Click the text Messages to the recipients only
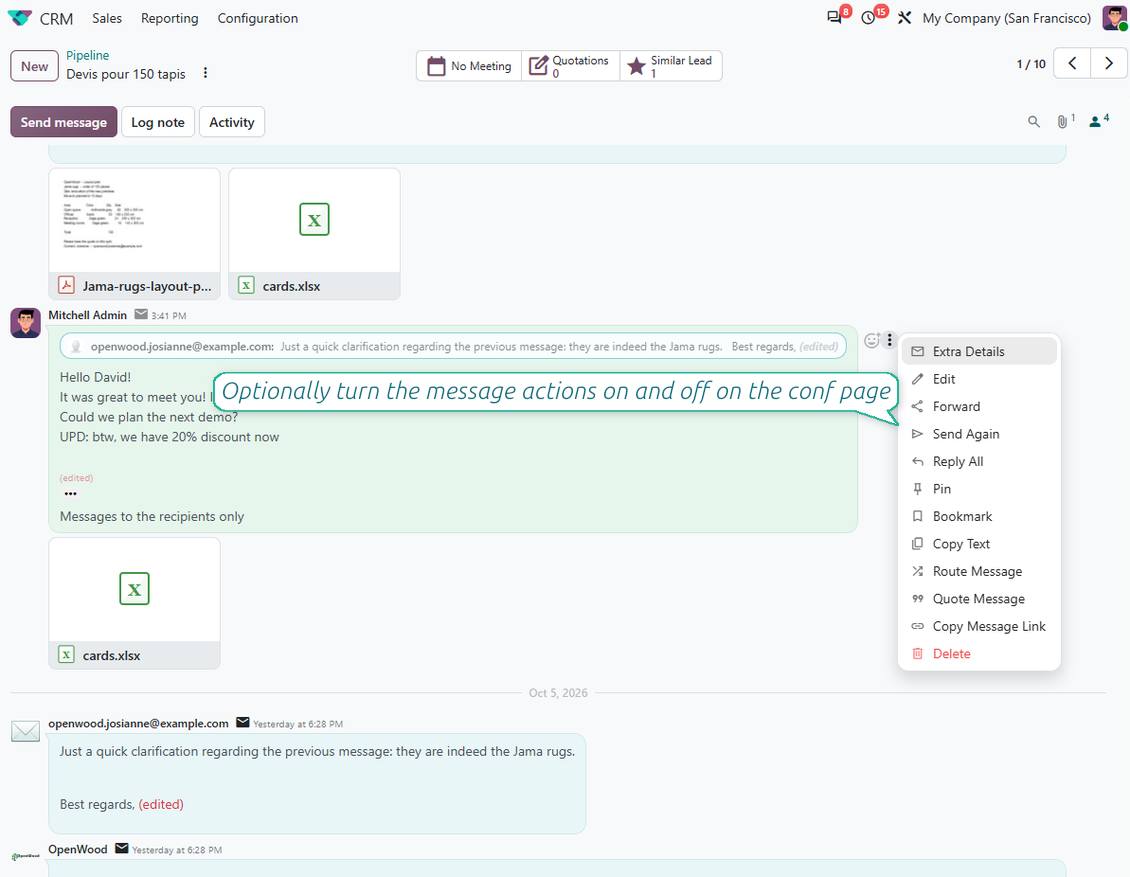This screenshot has height=877, width=1130. point(152,516)
